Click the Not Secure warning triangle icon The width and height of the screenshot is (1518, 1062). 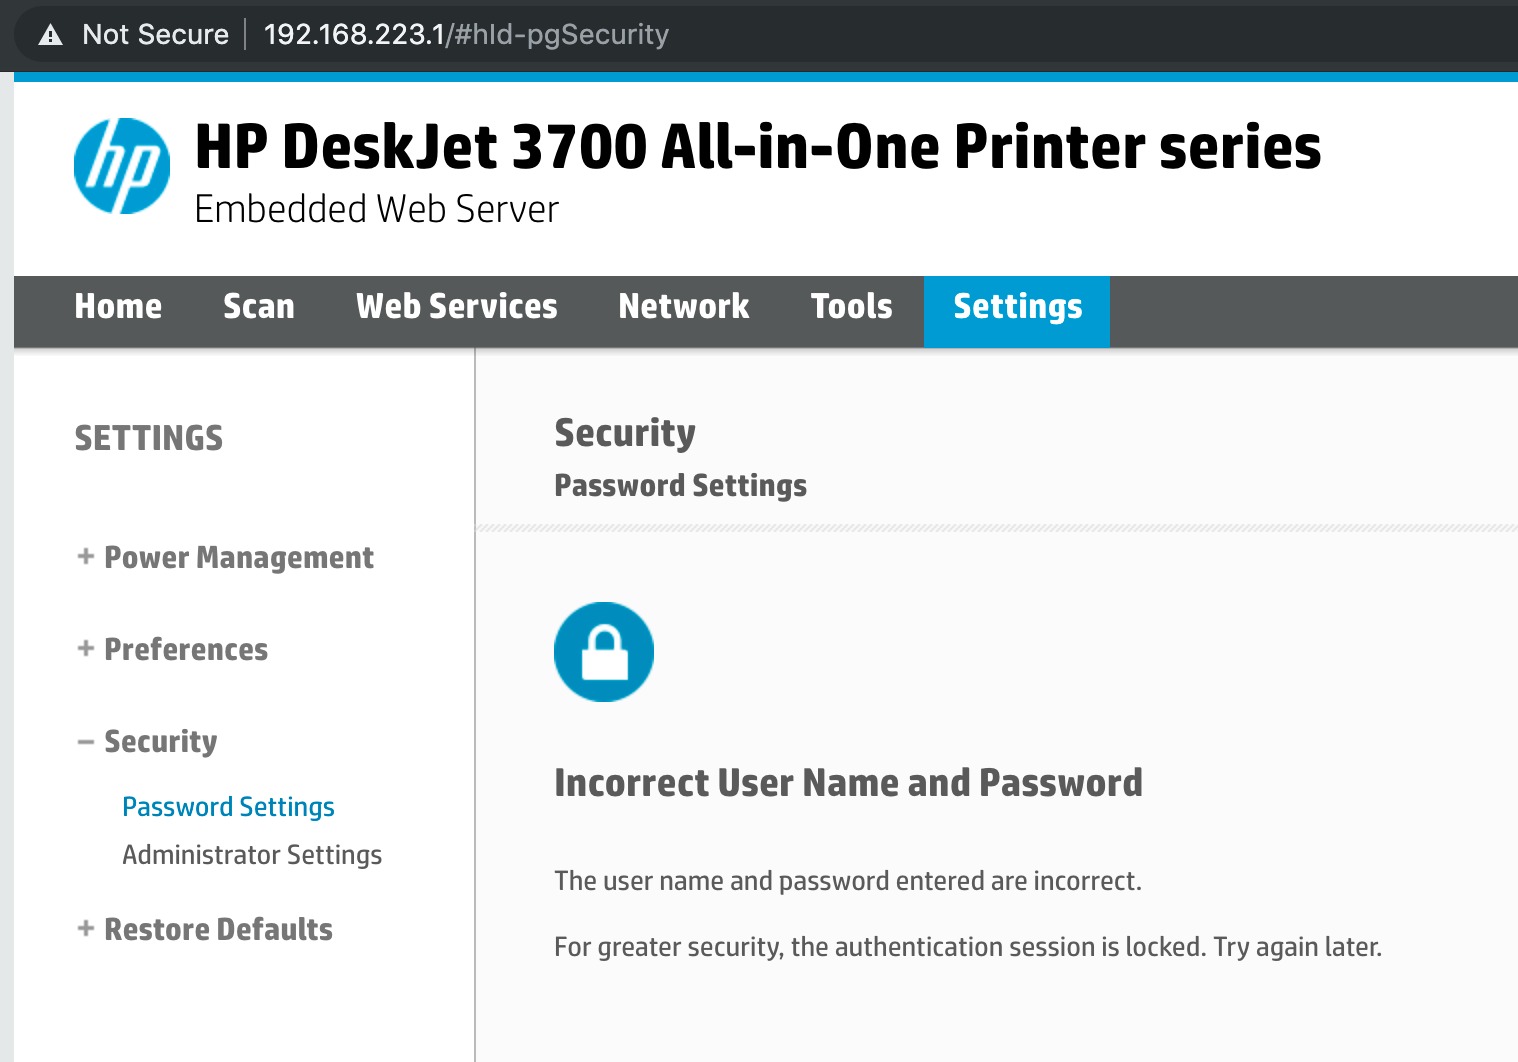(50, 35)
